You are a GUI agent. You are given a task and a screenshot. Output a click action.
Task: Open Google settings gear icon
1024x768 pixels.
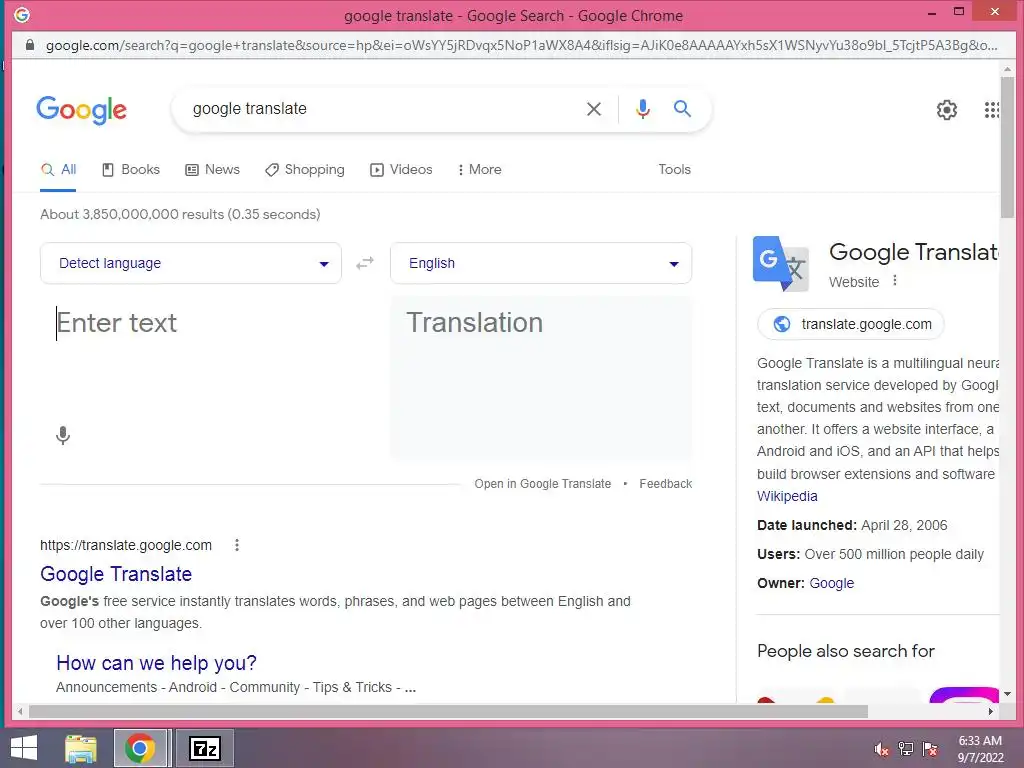[x=947, y=110]
